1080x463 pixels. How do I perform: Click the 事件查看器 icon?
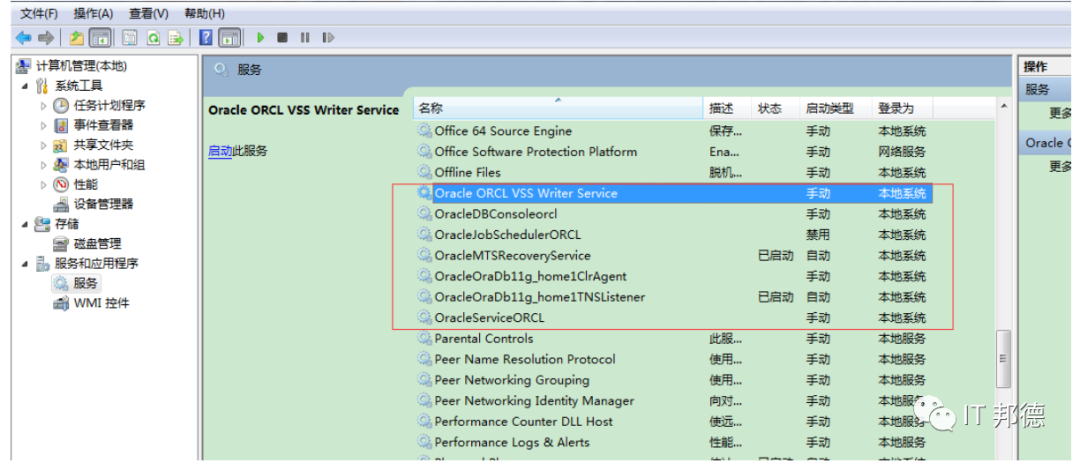pos(61,125)
